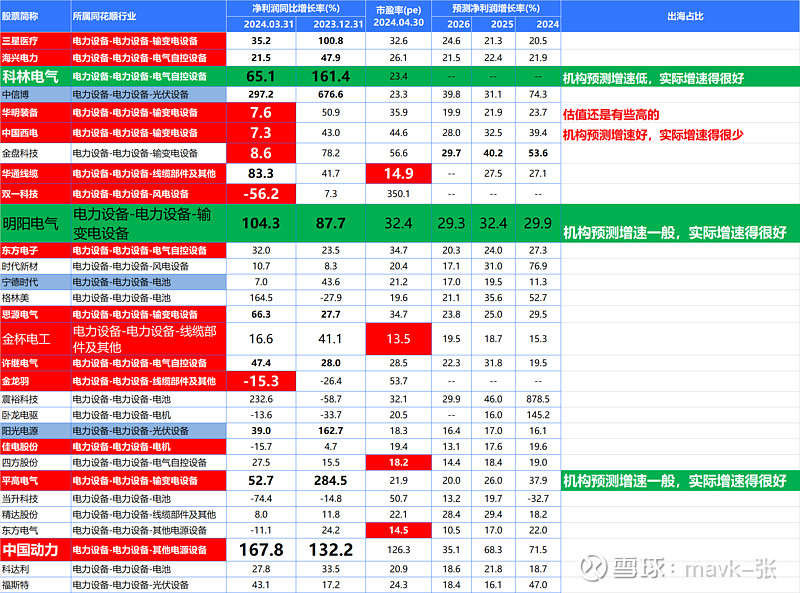Click the red -56.2 cell for 双一科技
Screen dimensions: 800x593
[x=261, y=194]
